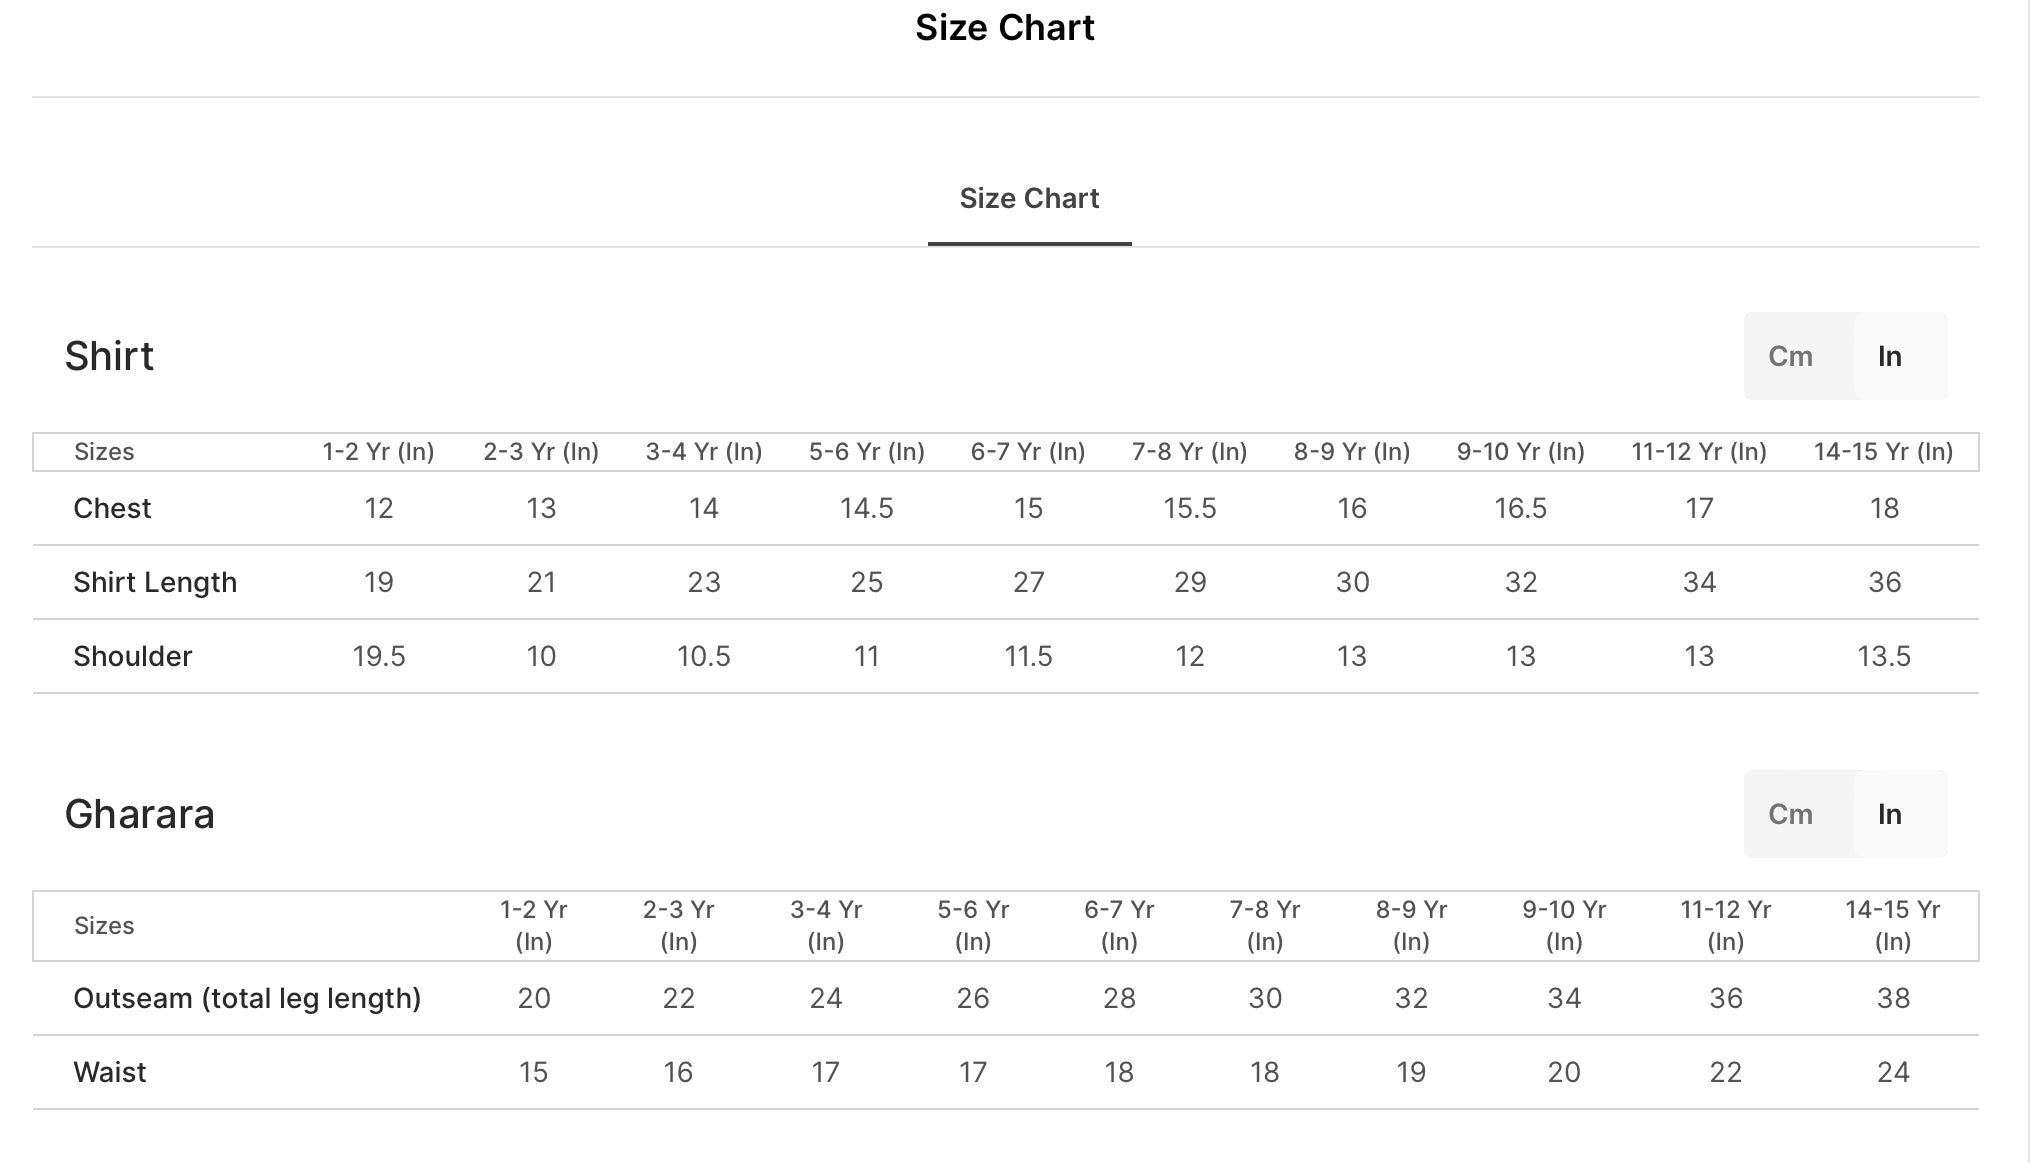This screenshot has width=2030, height=1163.
Task: Click the Gharara section heading
Action: click(x=139, y=814)
